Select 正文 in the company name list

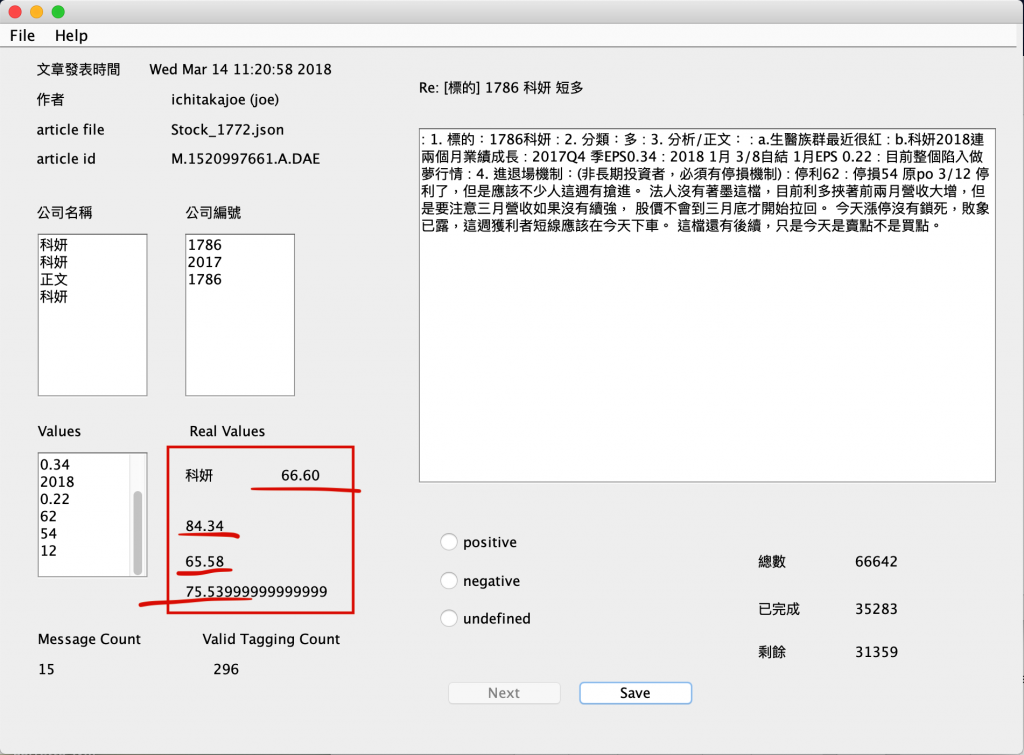pyautogui.click(x=54, y=279)
